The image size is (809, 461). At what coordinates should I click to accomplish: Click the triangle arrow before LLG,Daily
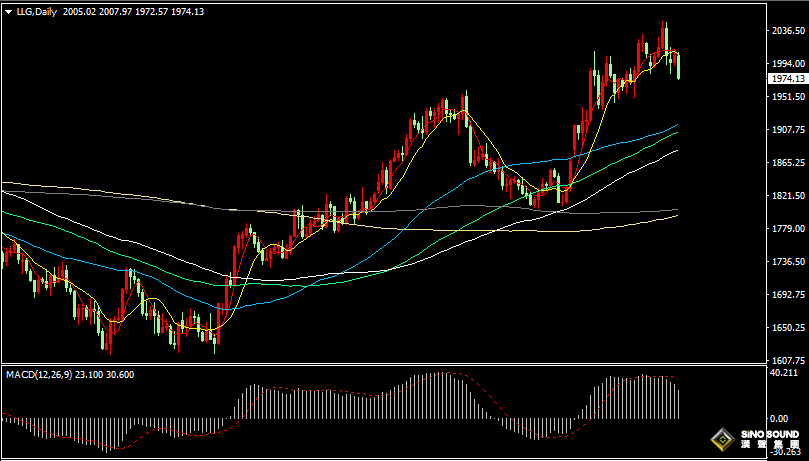click(x=8, y=12)
